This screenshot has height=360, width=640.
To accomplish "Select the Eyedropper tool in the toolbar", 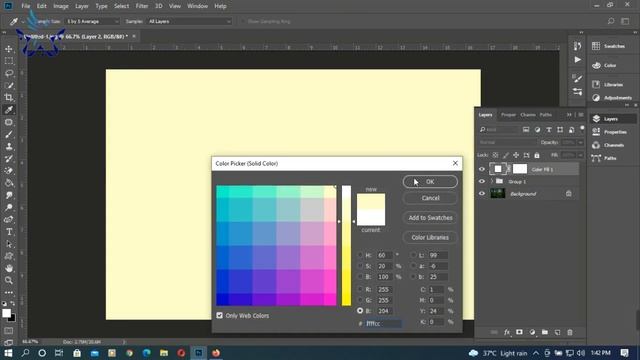I will pos(9,110).
